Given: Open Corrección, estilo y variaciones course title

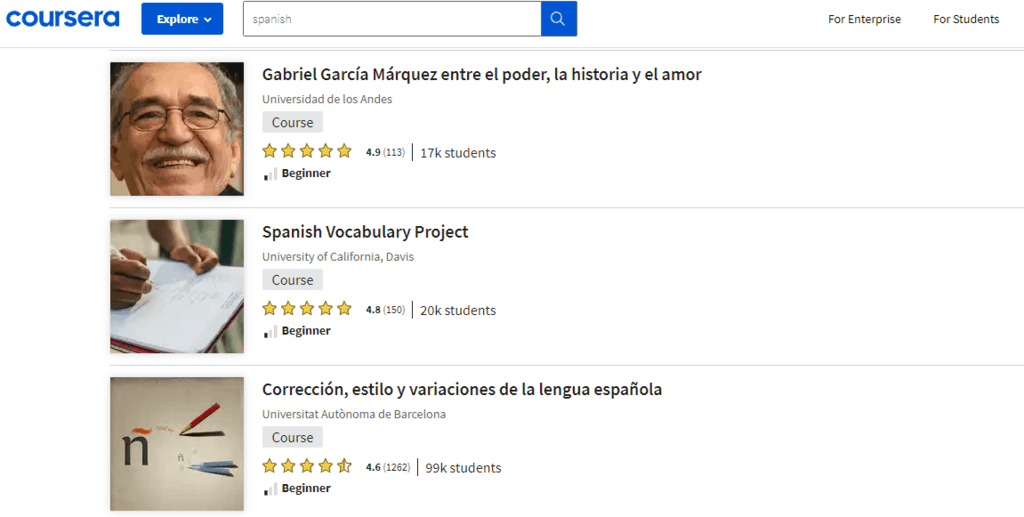Looking at the screenshot, I should (x=462, y=389).
